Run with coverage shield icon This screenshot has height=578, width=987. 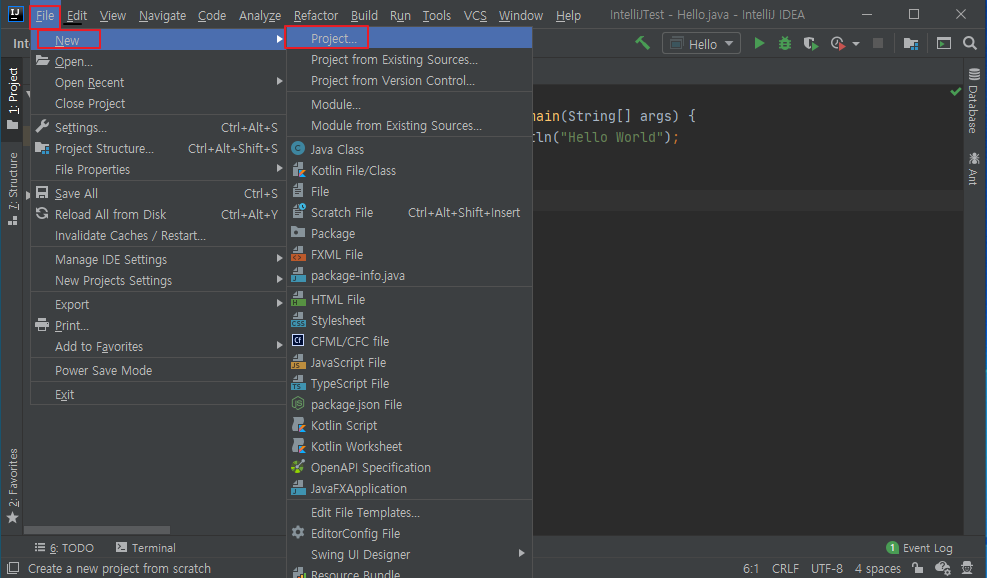[x=811, y=43]
